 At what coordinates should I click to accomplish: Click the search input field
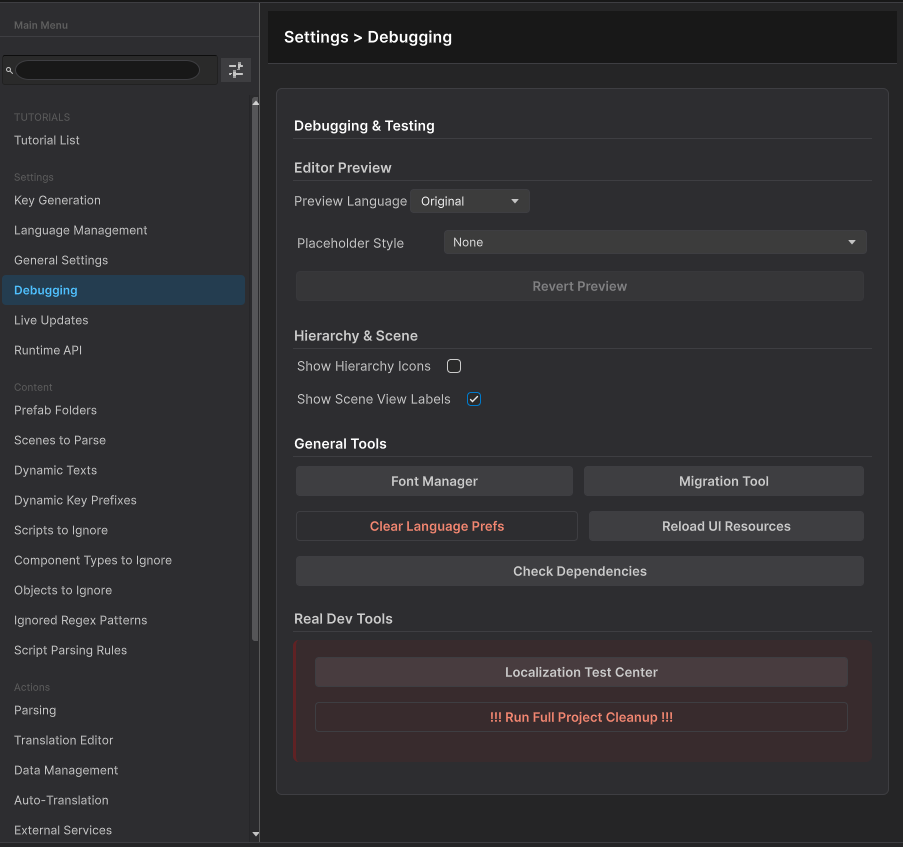click(110, 70)
